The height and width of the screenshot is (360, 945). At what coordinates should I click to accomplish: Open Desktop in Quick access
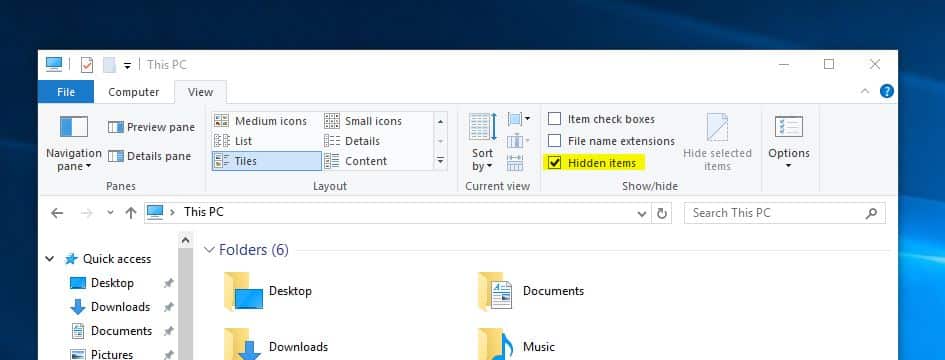coord(102,283)
